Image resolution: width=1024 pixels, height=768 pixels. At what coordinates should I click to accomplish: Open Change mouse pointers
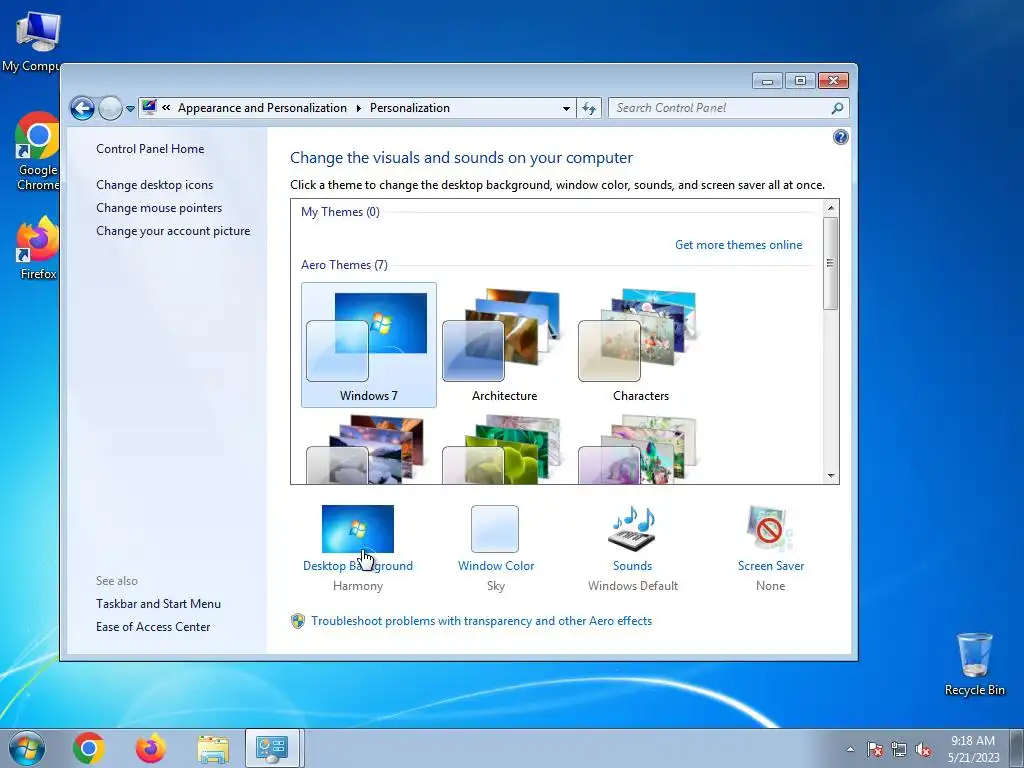(159, 208)
